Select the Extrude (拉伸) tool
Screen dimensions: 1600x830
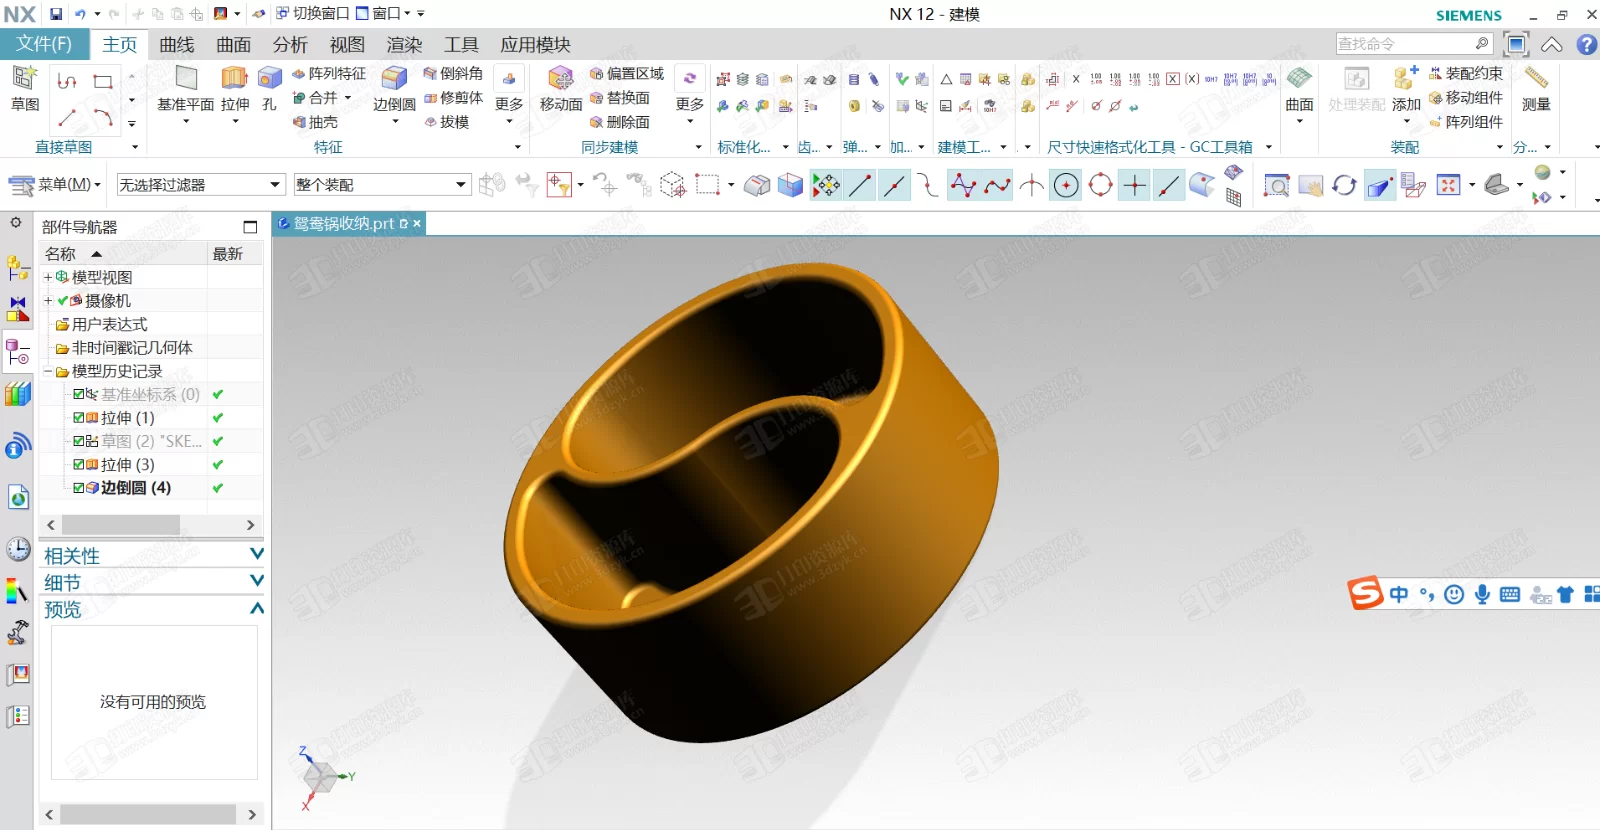(x=235, y=88)
